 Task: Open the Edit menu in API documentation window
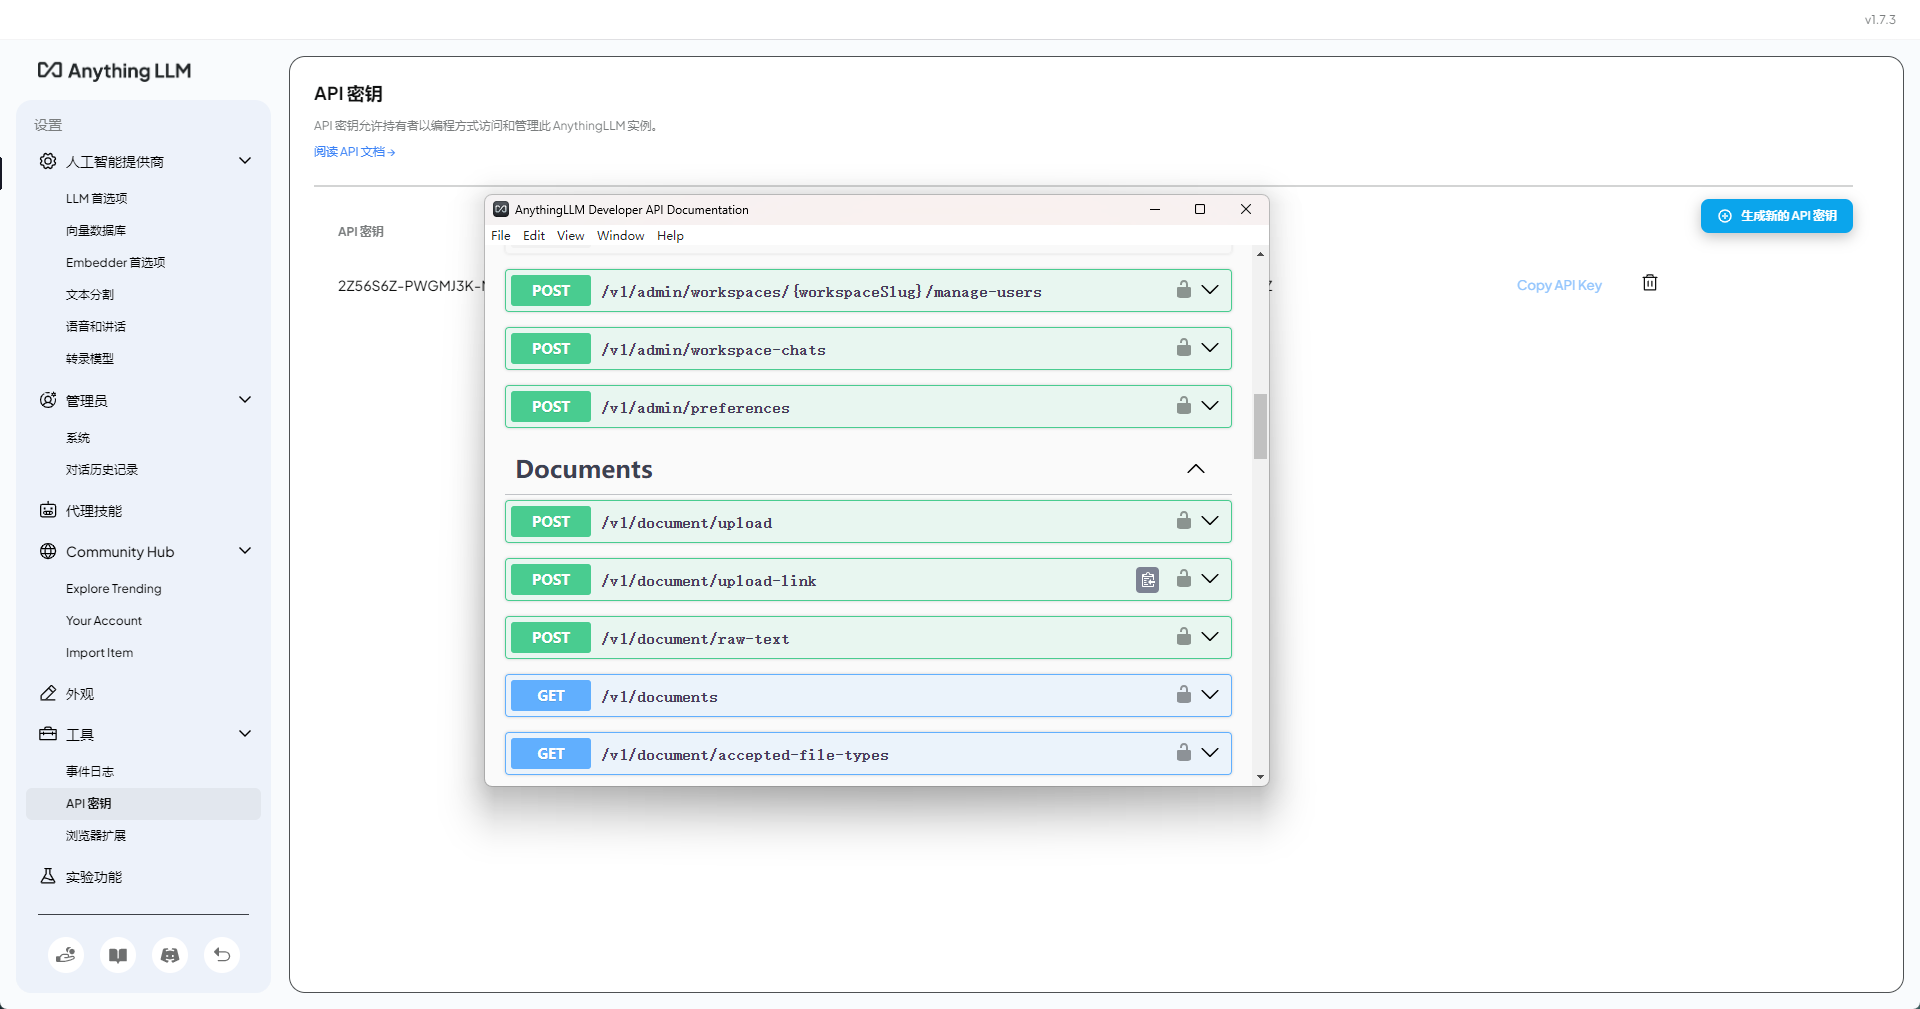point(533,235)
